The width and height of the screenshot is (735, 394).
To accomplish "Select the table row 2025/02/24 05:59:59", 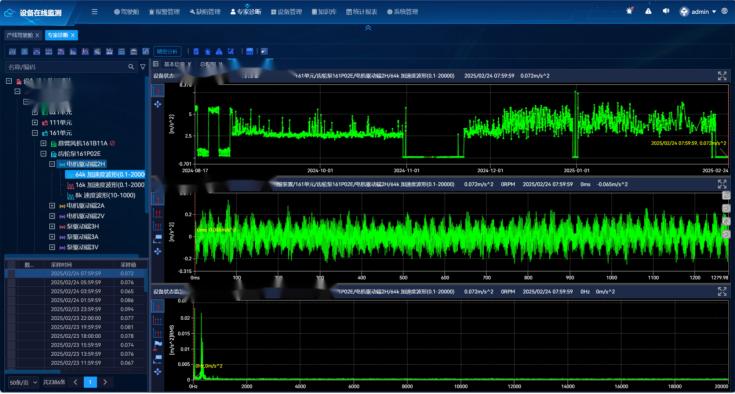I will pos(76,282).
